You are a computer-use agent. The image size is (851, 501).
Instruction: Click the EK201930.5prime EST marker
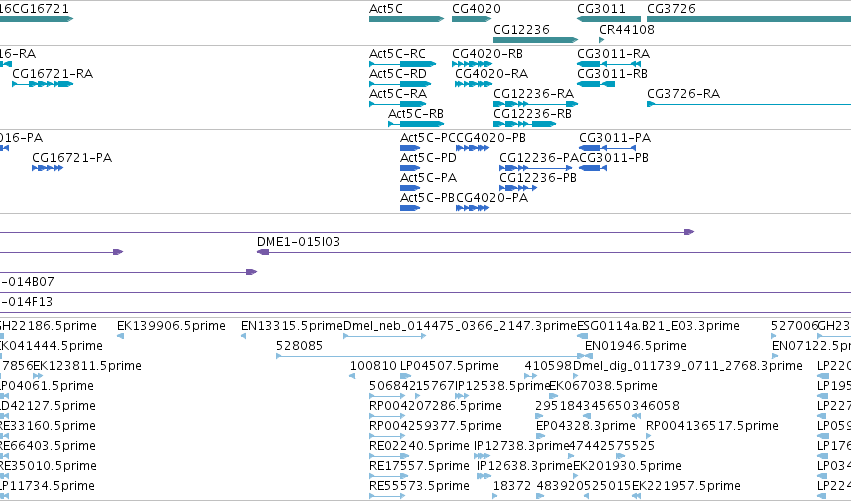coord(577,477)
